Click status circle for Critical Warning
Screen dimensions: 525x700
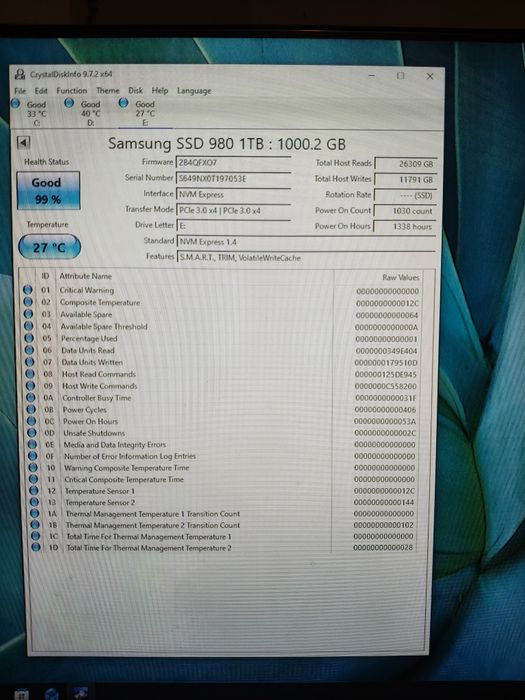pos(28,290)
